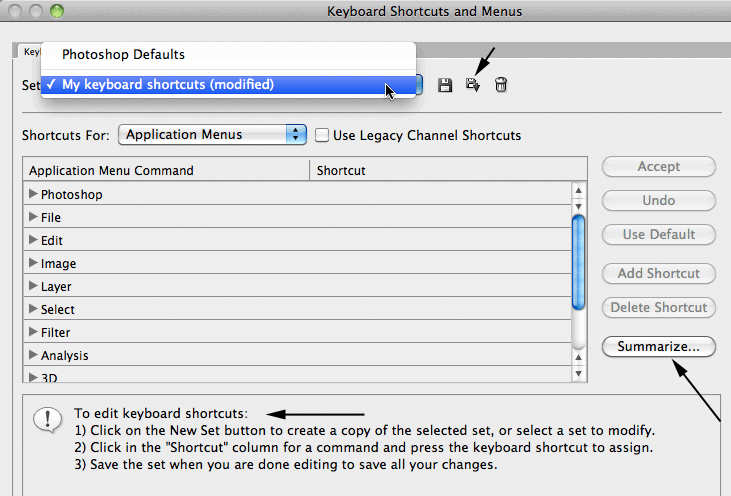Enable Use Legacy Channel Shortcuts checkbox
The image size is (731, 496).
(x=322, y=135)
